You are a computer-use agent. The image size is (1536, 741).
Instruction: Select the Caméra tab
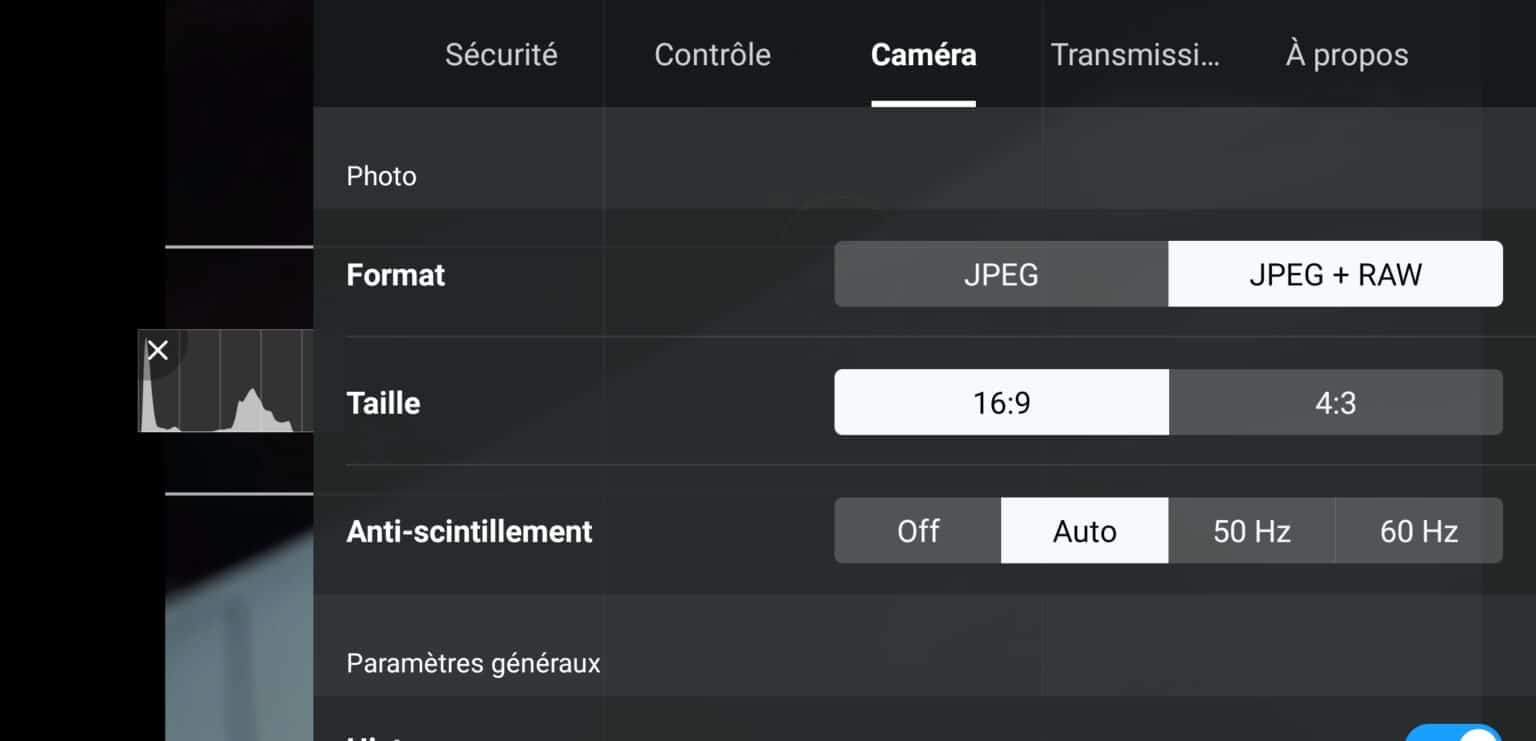923,55
